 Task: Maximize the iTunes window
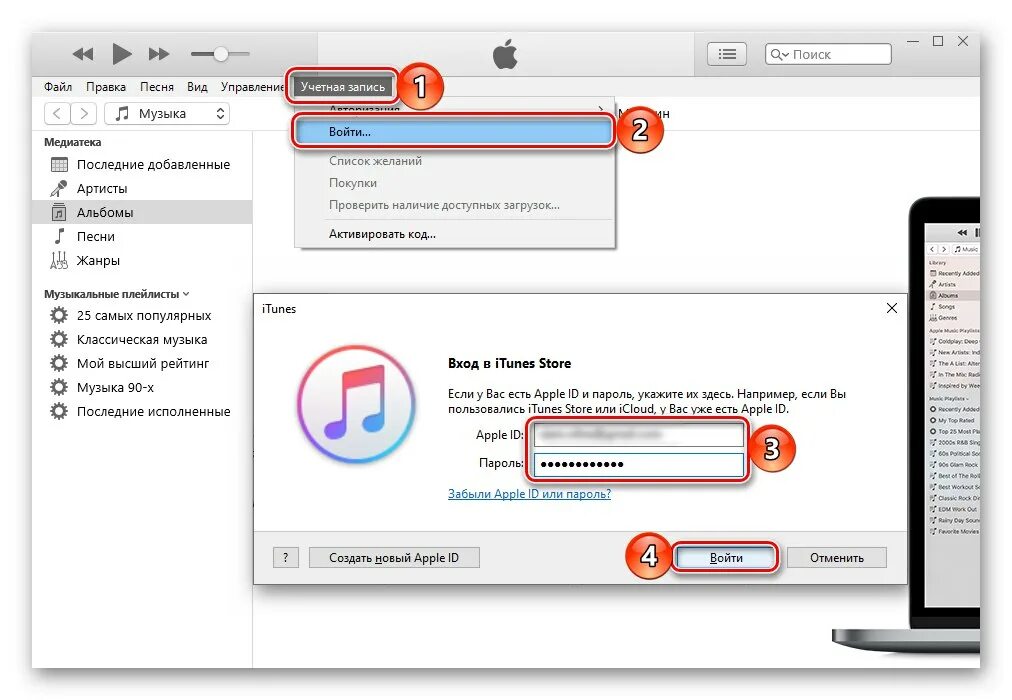tap(938, 41)
